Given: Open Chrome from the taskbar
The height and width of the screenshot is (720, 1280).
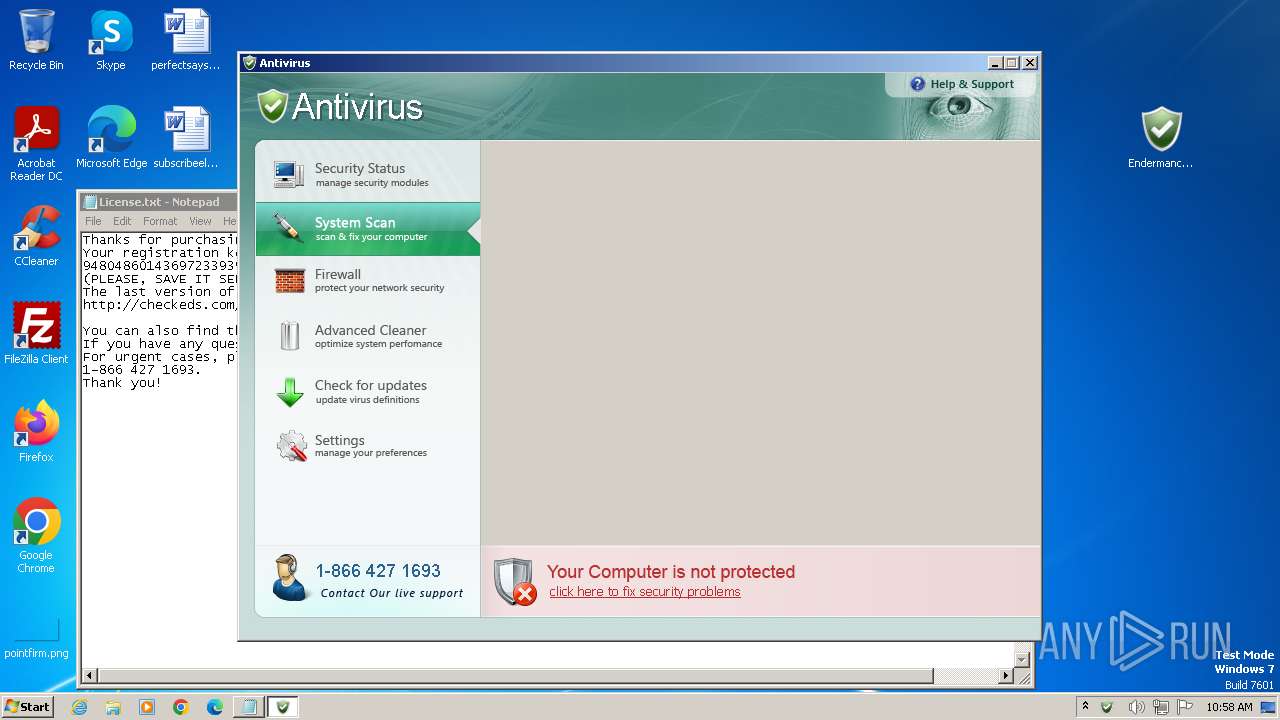Looking at the screenshot, I should click(181, 707).
